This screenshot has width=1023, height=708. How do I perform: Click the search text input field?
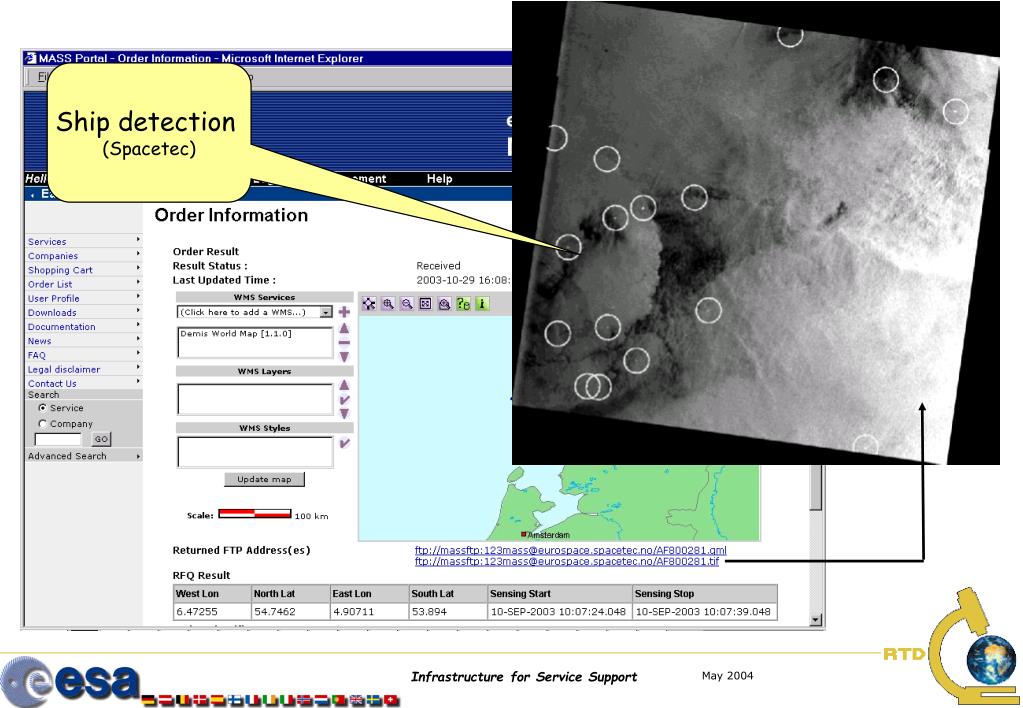58,439
